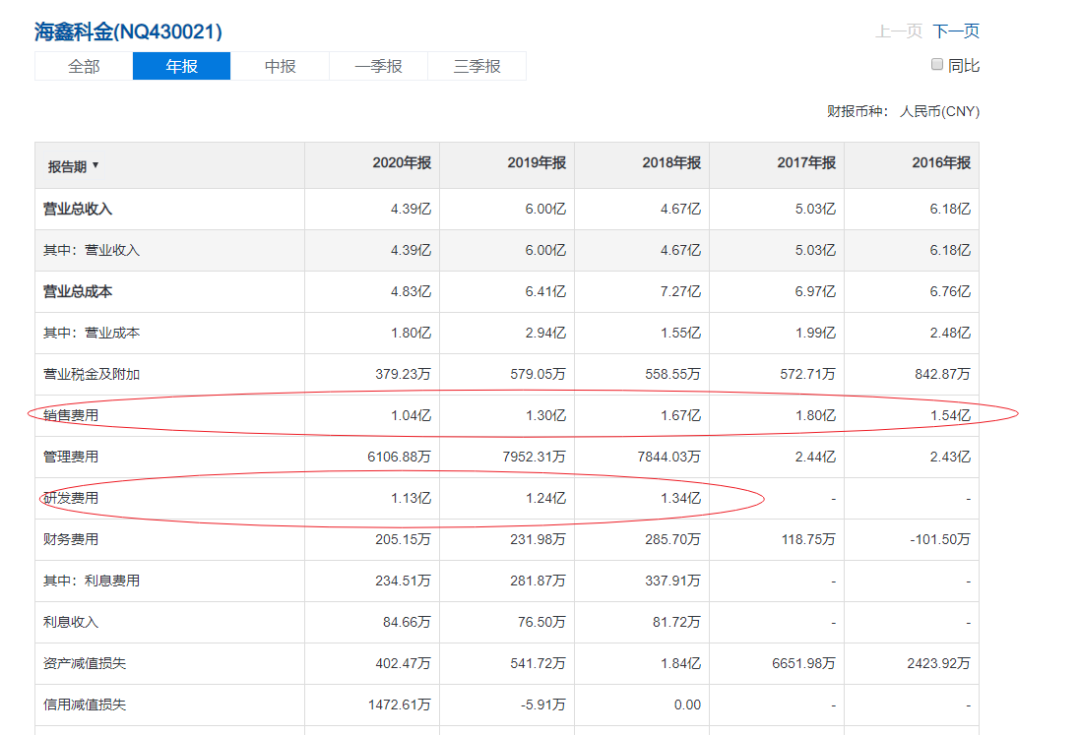
Task: Click the 上一页 previous page link
Action: pyautogui.click(x=898, y=31)
